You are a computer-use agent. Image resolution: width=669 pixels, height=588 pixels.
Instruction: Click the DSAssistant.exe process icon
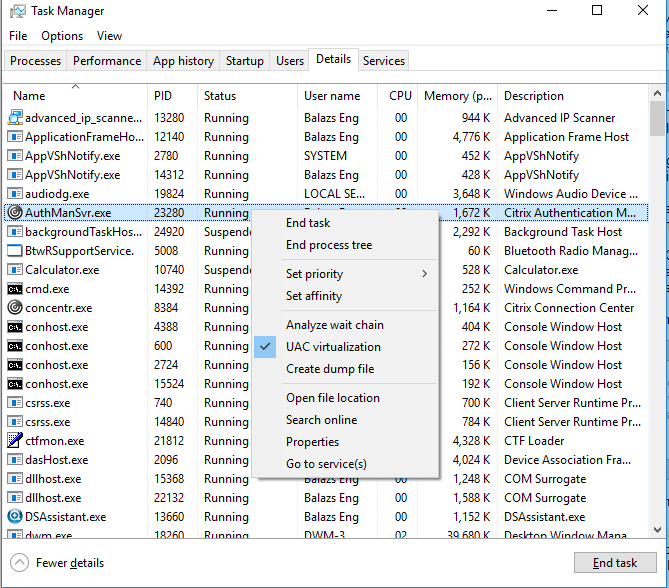[15, 517]
